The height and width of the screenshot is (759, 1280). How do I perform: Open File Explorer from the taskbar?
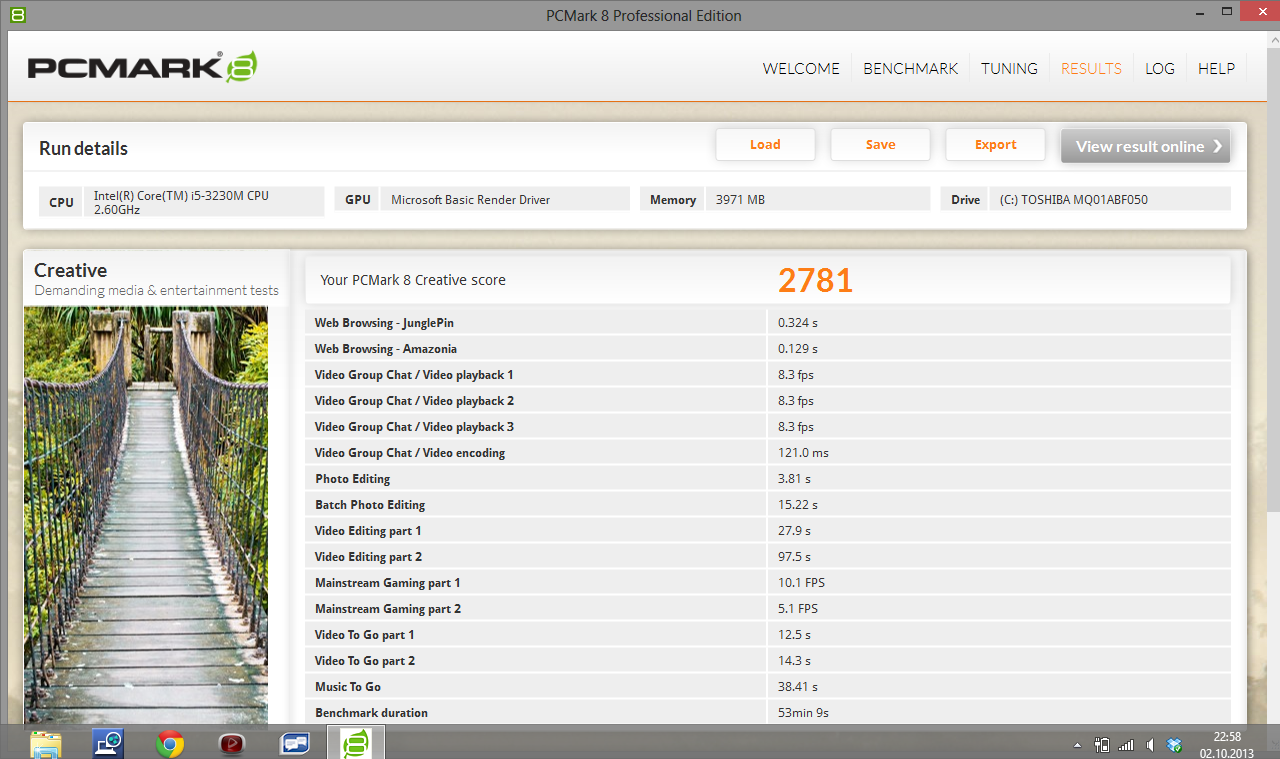tap(46, 743)
